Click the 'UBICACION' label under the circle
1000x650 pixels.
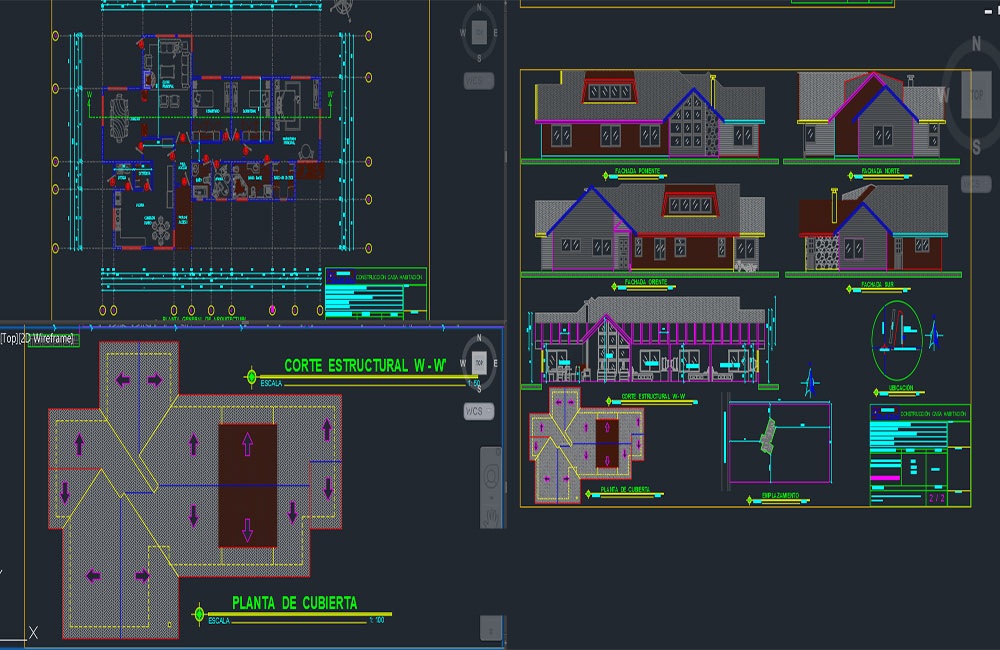(901, 388)
